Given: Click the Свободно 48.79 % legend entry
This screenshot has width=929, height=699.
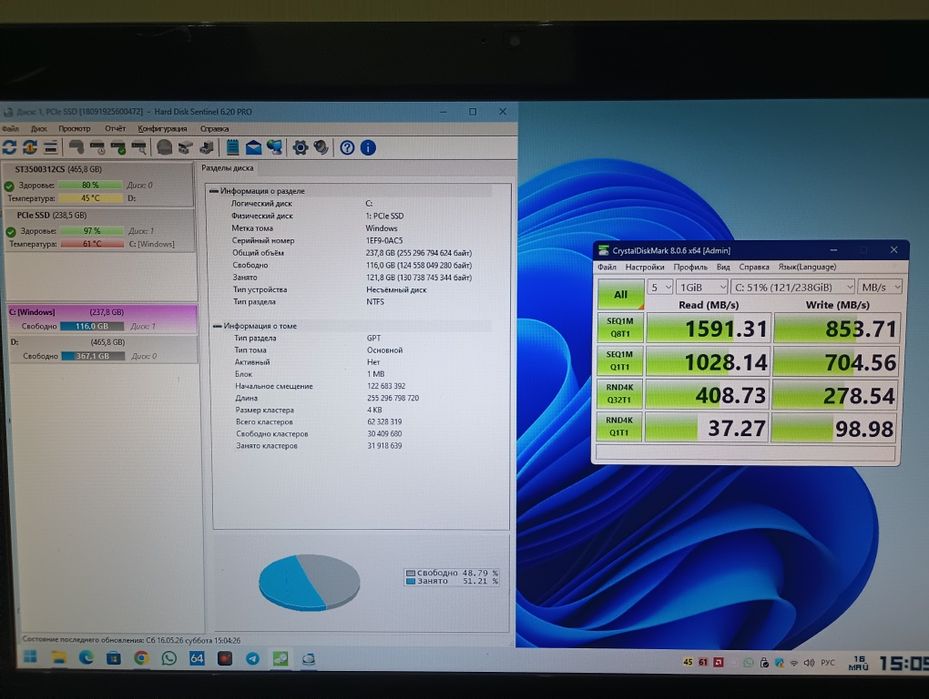Looking at the screenshot, I should point(451,573).
